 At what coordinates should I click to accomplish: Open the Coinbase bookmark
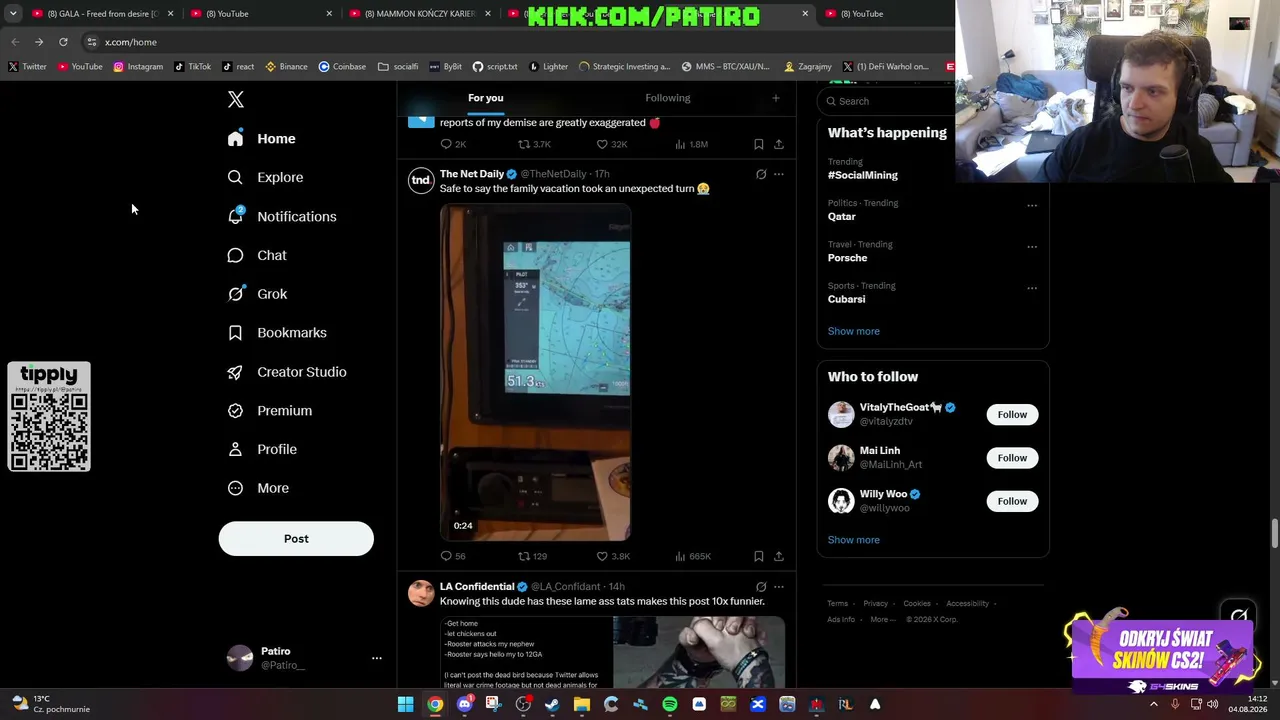coord(342,67)
